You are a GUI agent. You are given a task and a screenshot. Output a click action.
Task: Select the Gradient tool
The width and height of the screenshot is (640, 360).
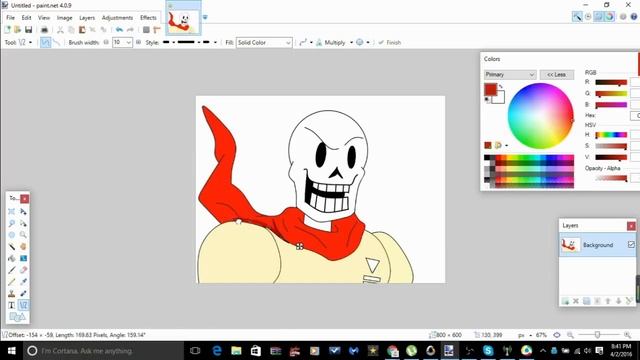pyautogui.click(x=23, y=258)
